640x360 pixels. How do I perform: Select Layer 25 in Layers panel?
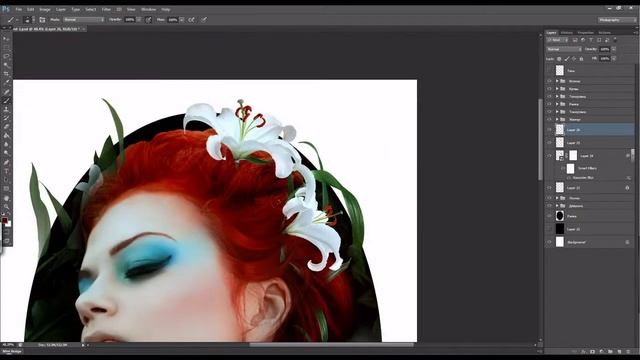tap(591, 143)
